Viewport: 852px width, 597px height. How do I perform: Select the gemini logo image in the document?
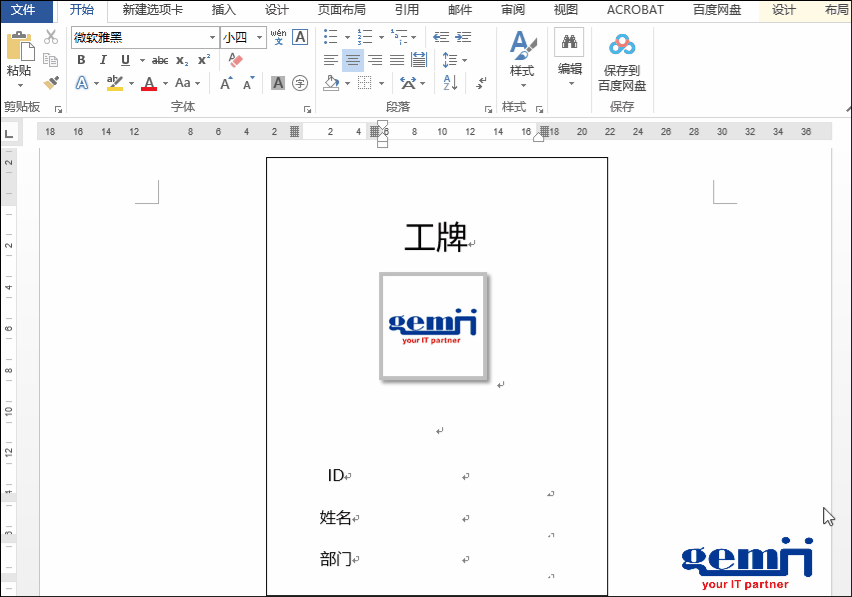433,326
